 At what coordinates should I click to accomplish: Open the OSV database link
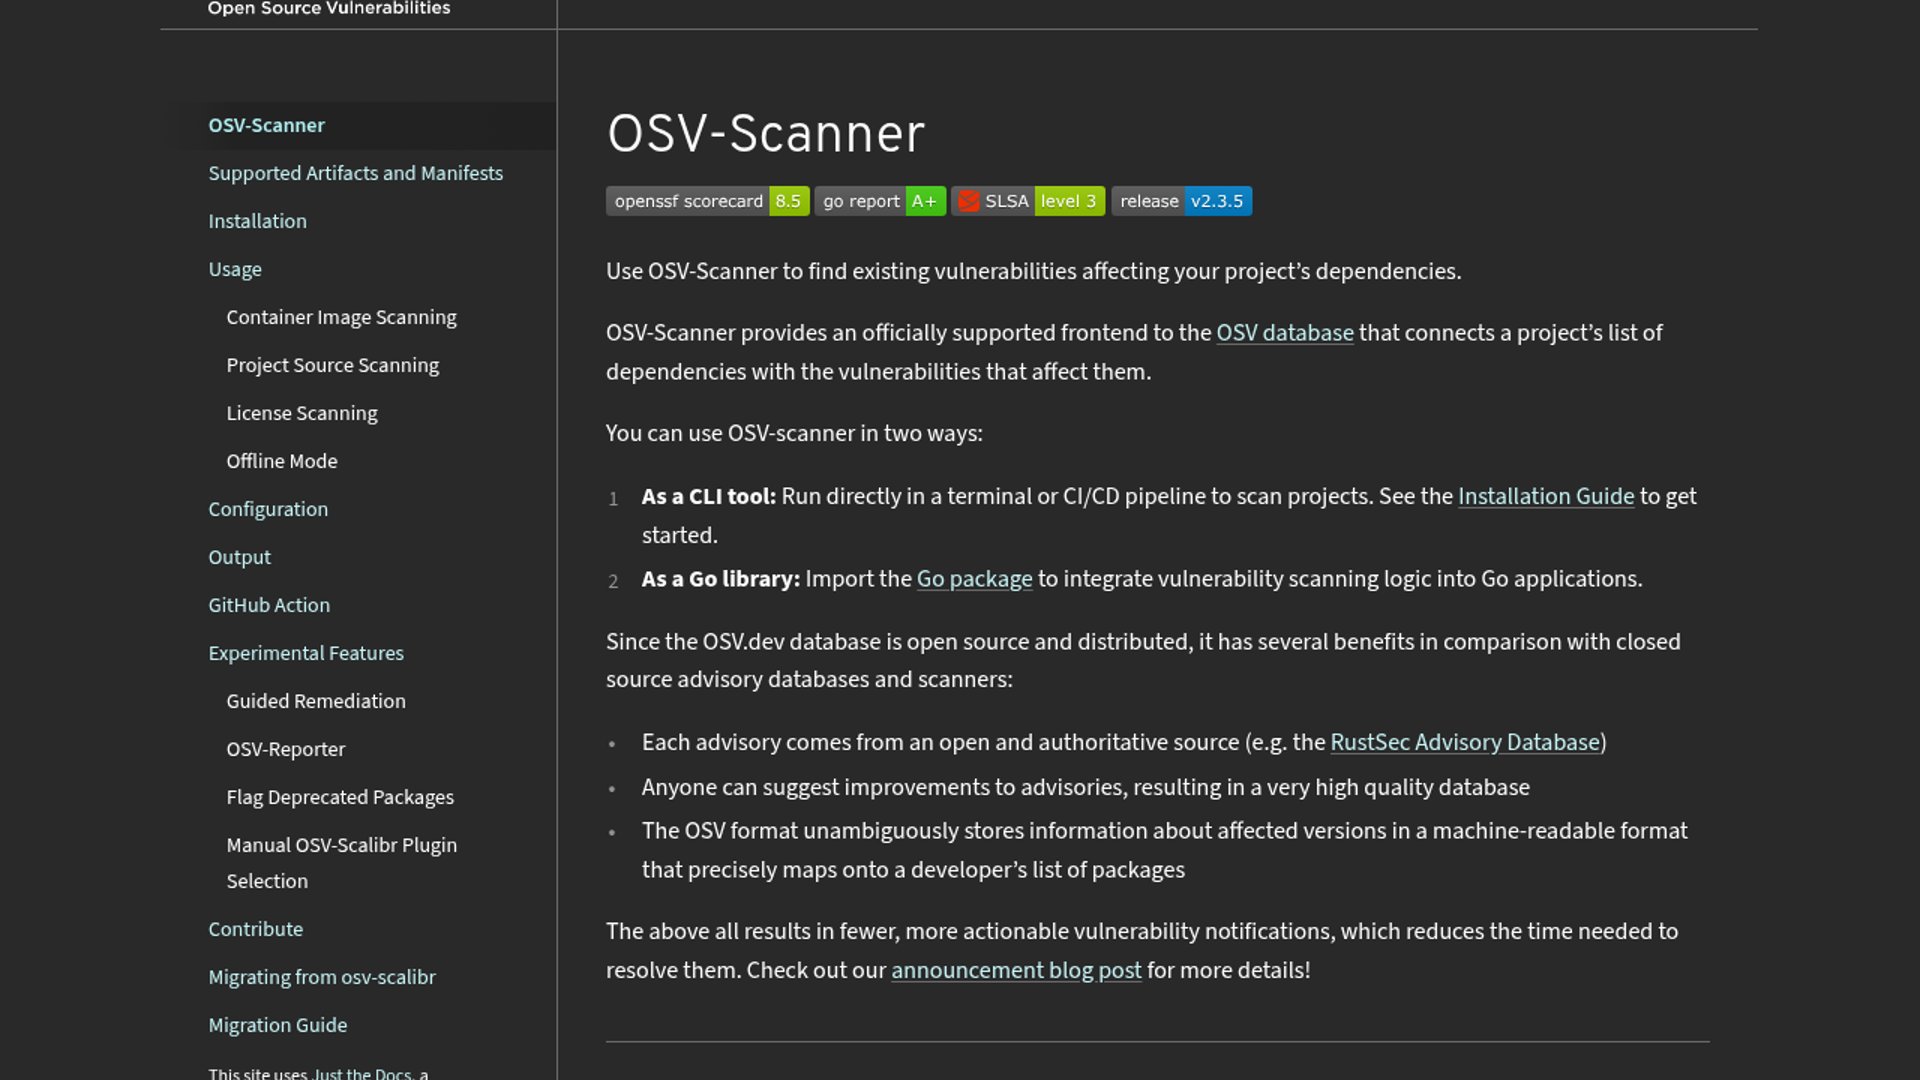(x=1284, y=333)
